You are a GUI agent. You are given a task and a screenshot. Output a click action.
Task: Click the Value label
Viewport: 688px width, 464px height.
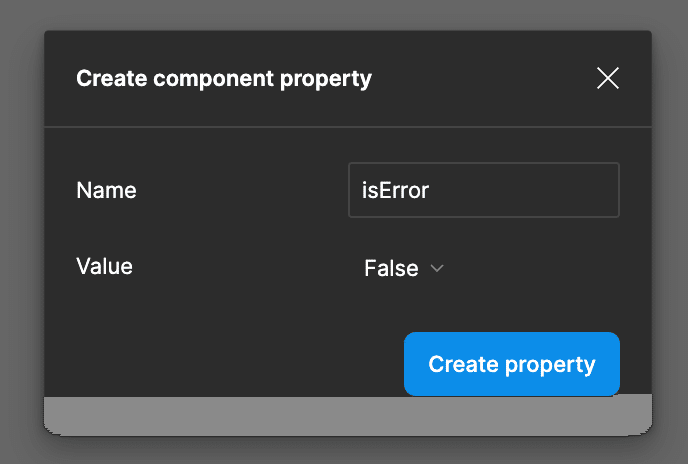pyautogui.click(x=104, y=267)
